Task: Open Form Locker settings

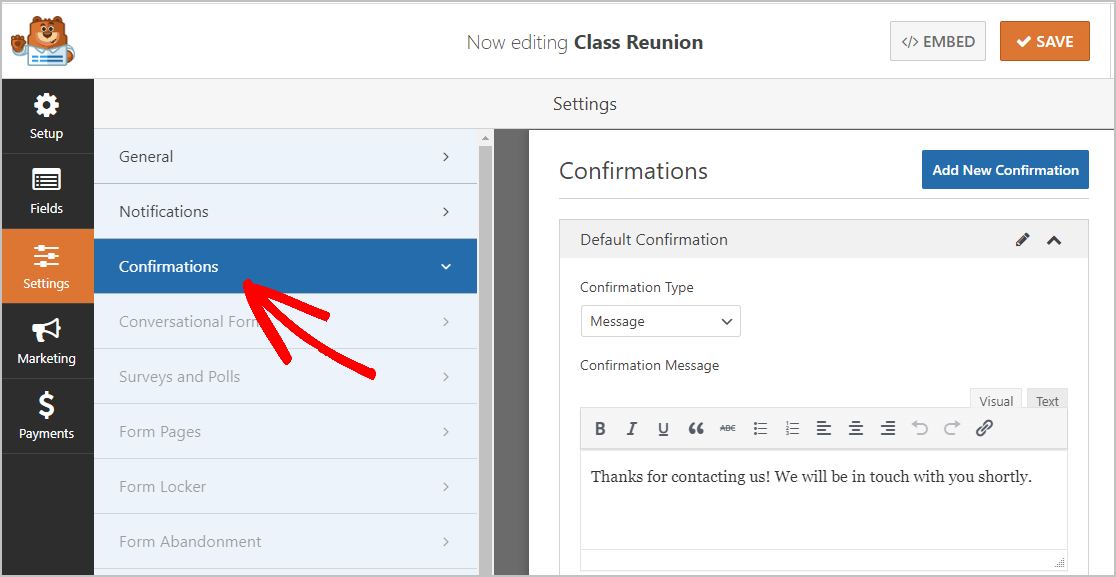Action: [x=285, y=486]
